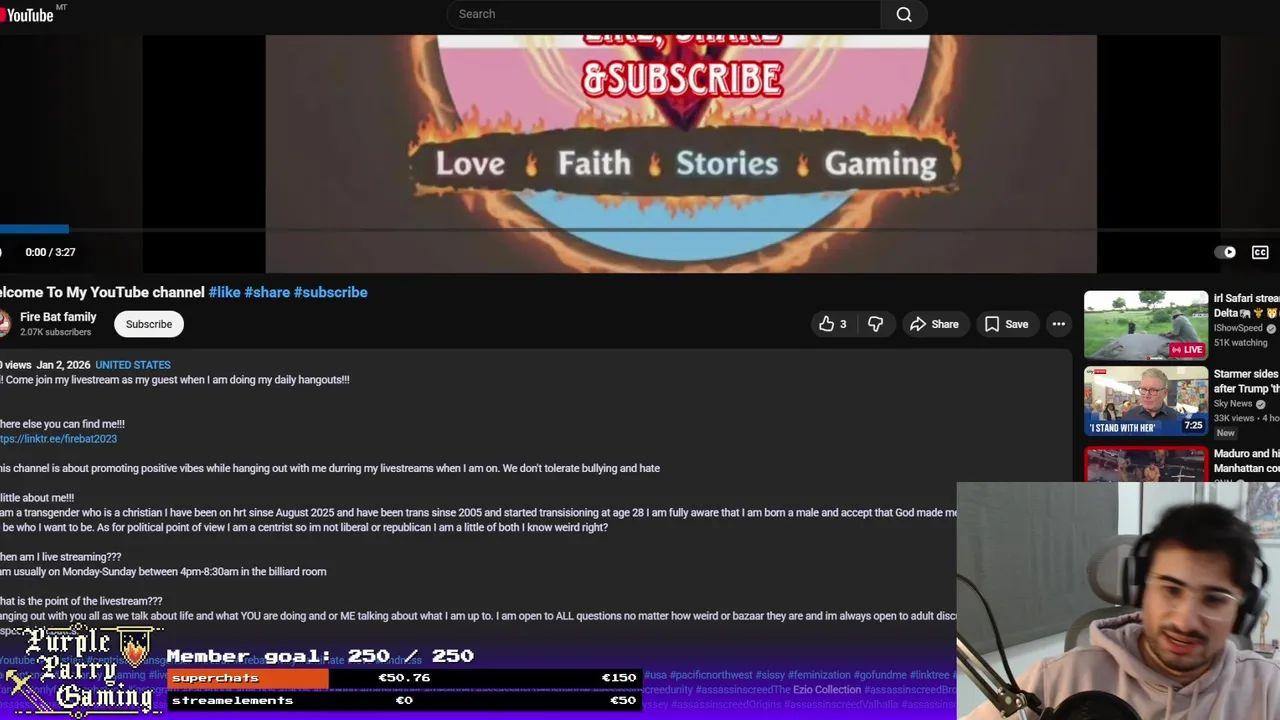Click the Jan 2, 2026 upload date
1280x720 pixels.
tap(63, 365)
